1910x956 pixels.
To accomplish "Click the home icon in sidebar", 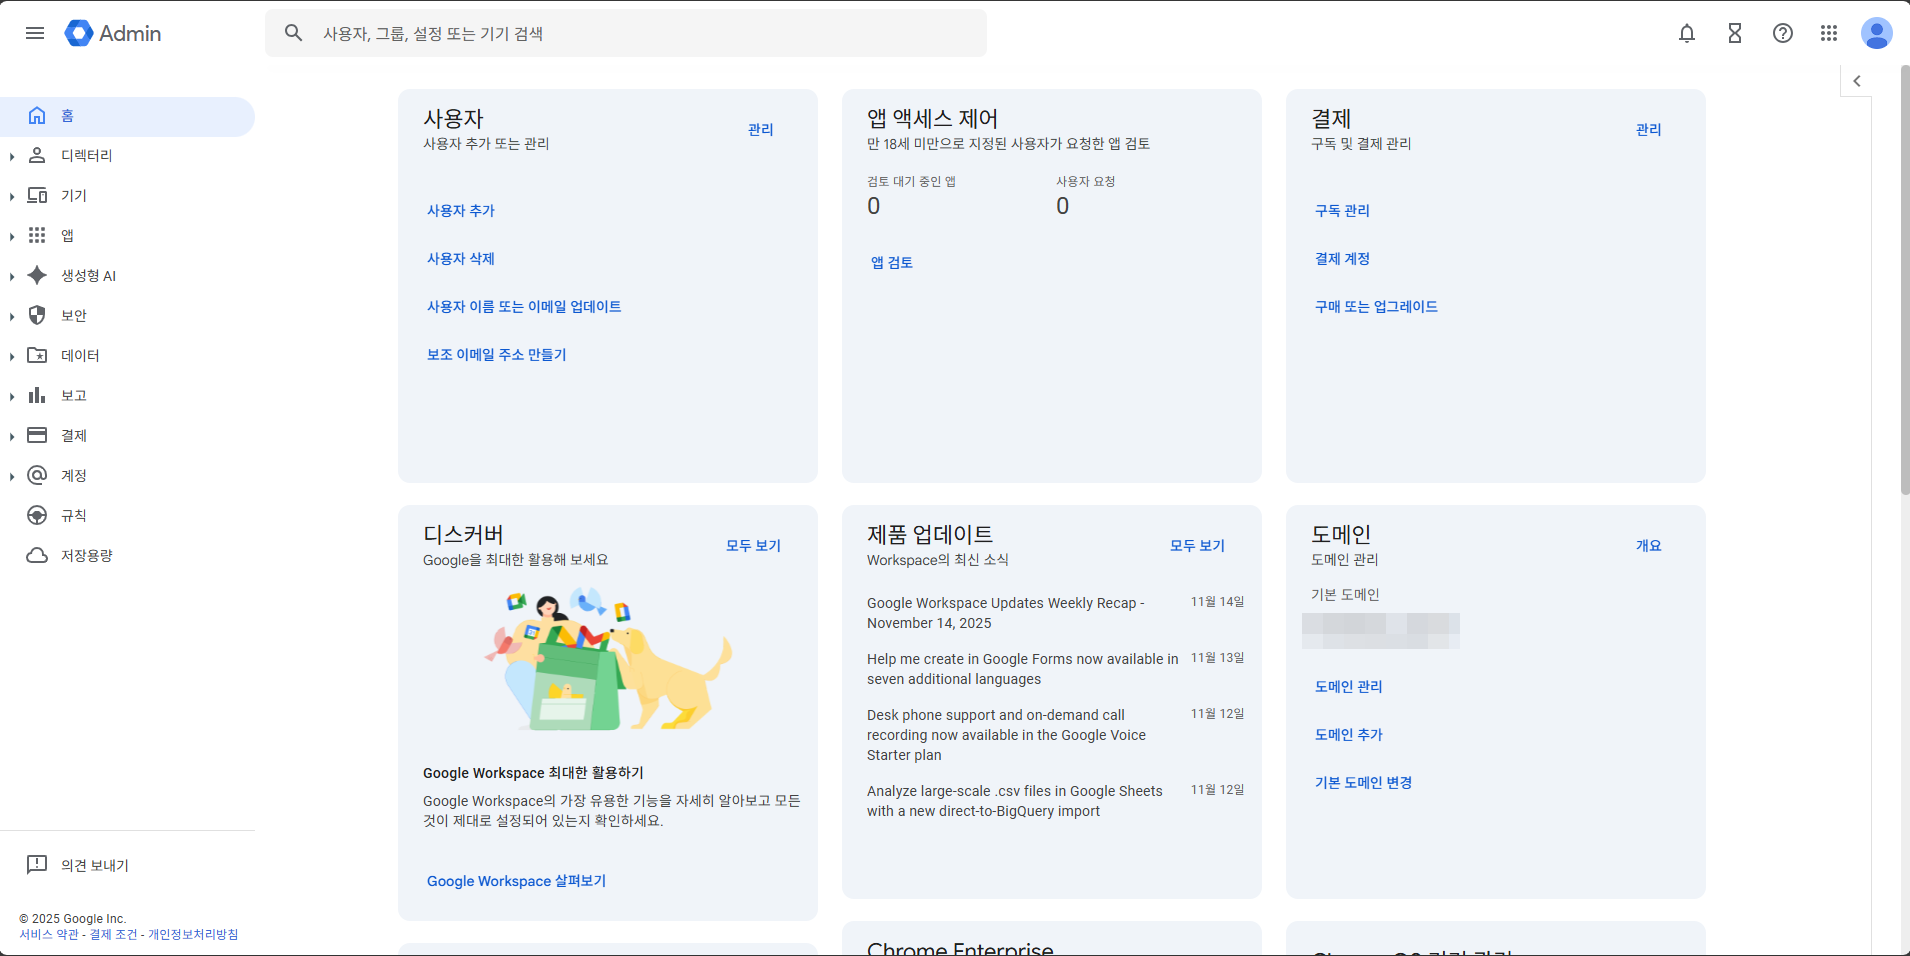I will [x=37, y=115].
